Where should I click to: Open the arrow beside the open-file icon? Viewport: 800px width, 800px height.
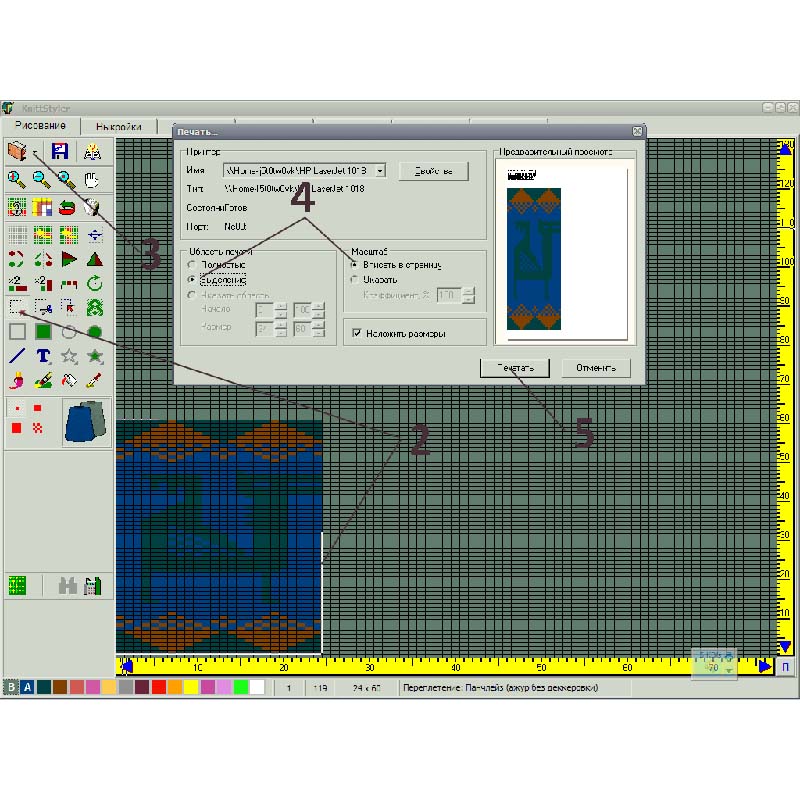point(35,153)
